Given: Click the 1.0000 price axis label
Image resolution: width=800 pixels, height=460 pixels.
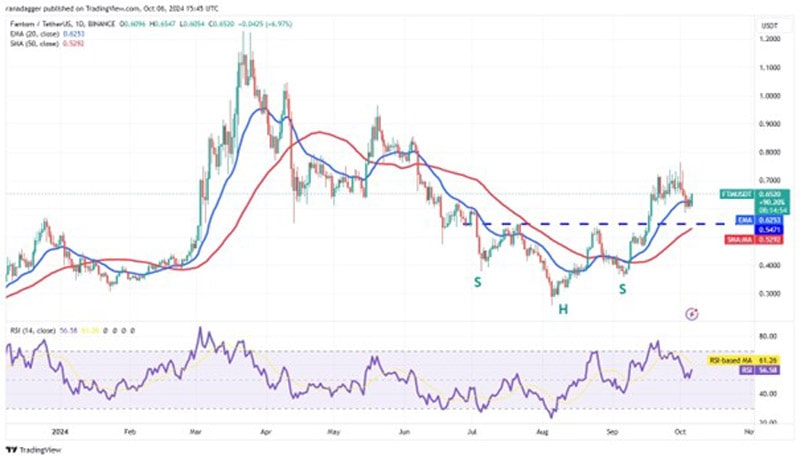Looking at the screenshot, I should [769, 96].
